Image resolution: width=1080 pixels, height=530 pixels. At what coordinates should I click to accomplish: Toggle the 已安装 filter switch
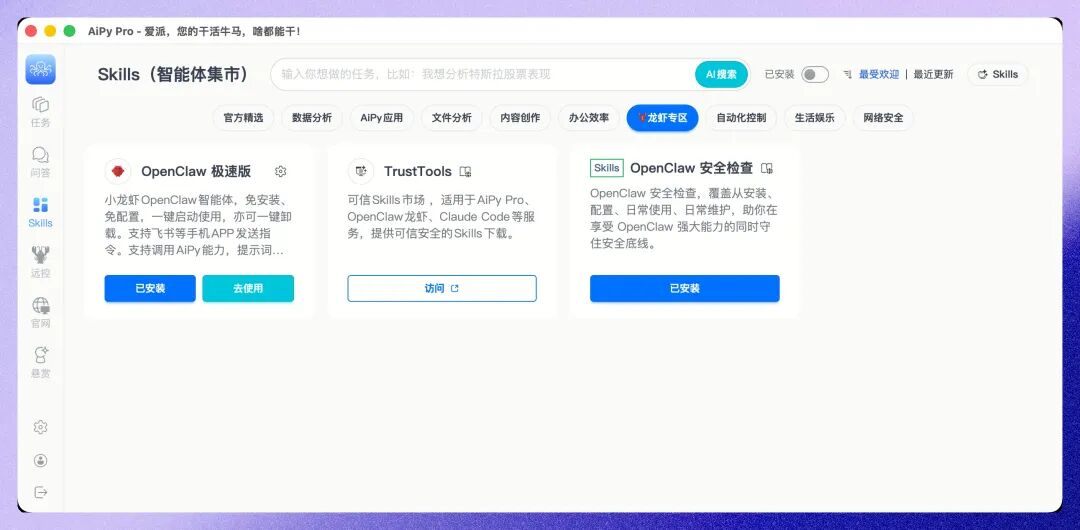(x=815, y=74)
